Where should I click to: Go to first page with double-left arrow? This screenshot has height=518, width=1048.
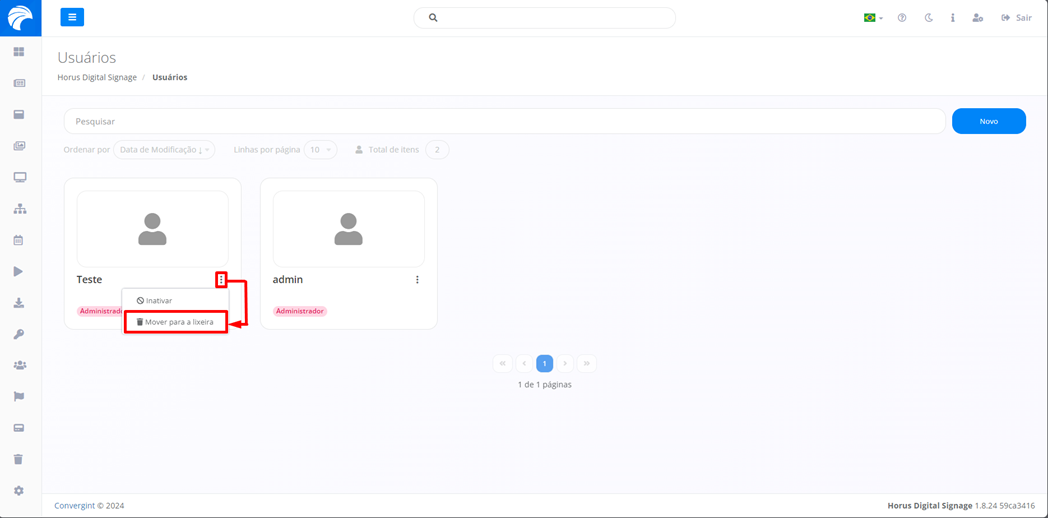(503, 364)
